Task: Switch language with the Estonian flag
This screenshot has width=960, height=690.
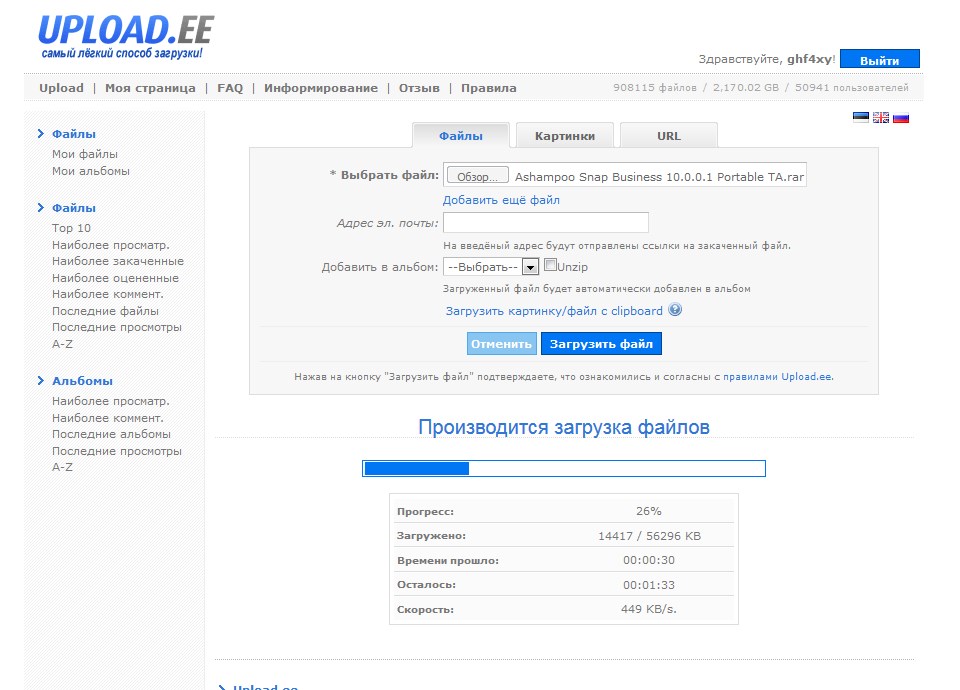Action: 860,117
